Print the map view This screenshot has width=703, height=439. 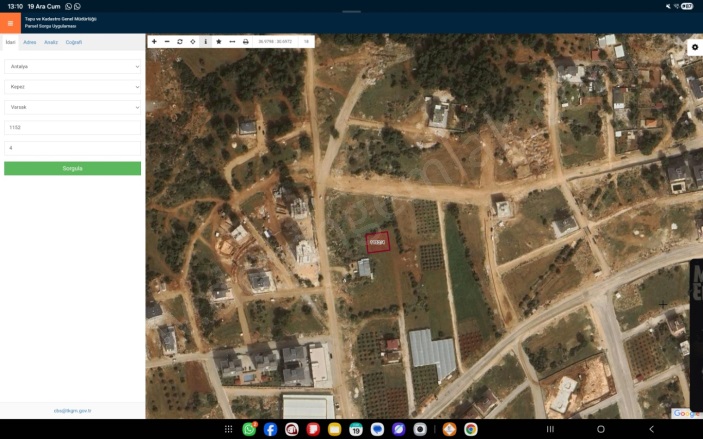[x=246, y=42]
